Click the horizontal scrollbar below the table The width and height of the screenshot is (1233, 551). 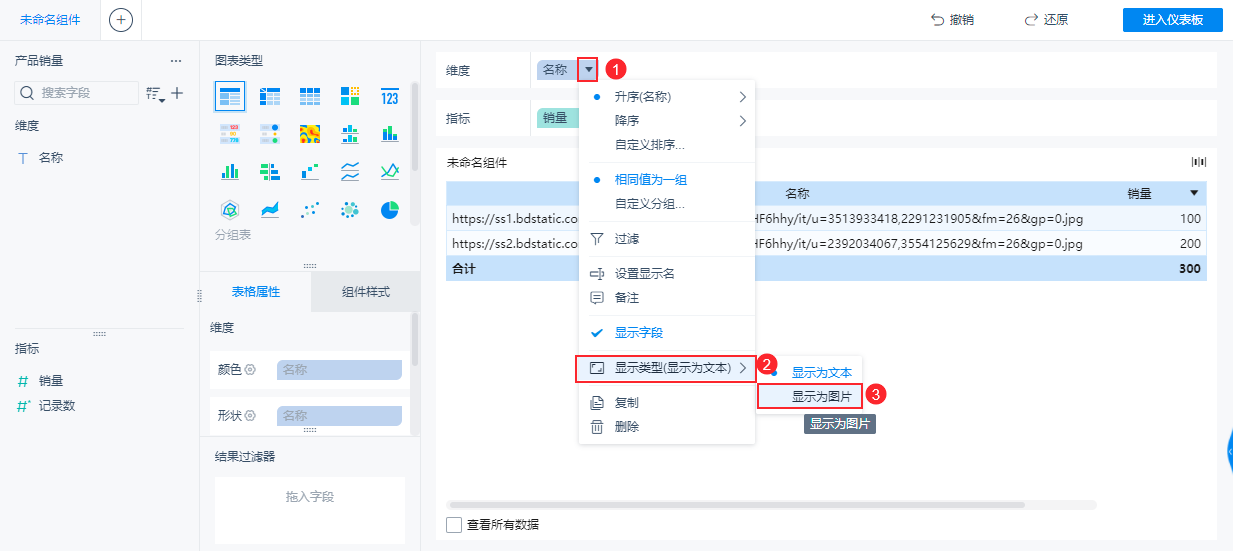737,505
